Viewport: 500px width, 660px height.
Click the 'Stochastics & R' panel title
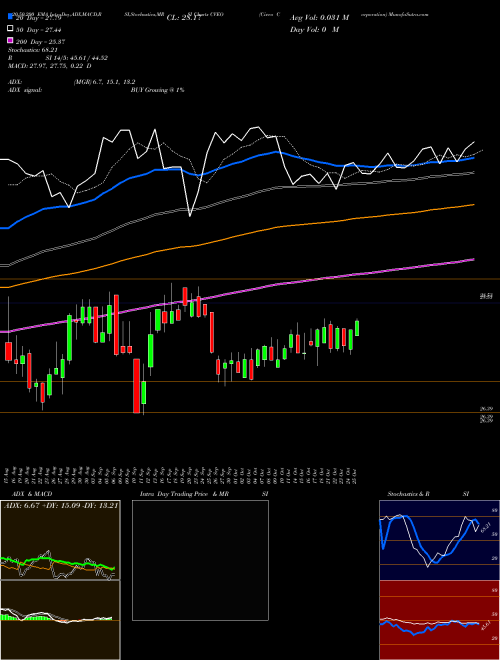pyautogui.click(x=409, y=494)
